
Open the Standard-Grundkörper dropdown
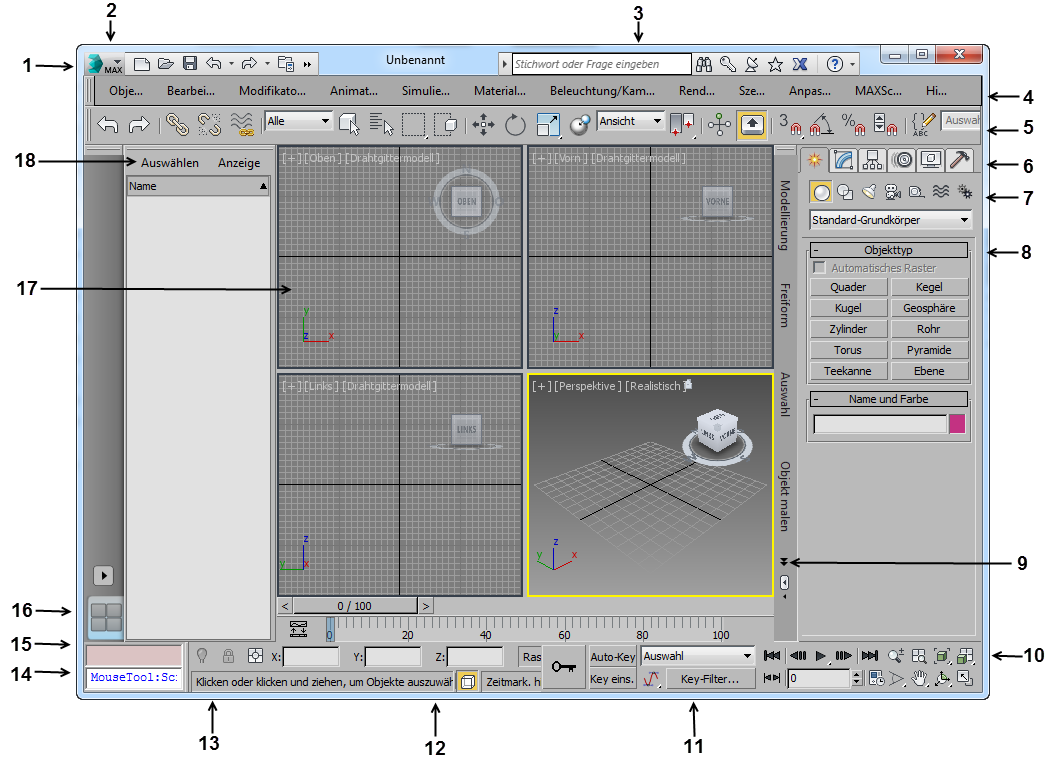pyautogui.click(x=890, y=219)
